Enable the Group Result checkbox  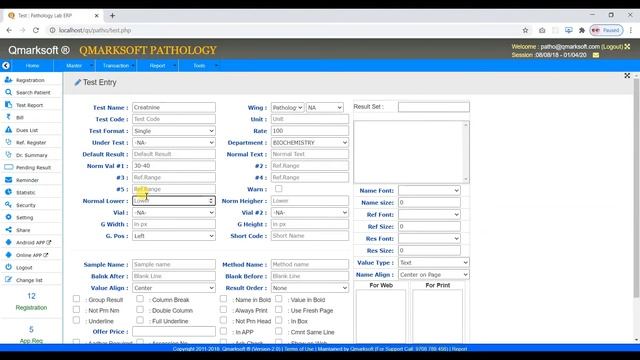click(x=76, y=299)
